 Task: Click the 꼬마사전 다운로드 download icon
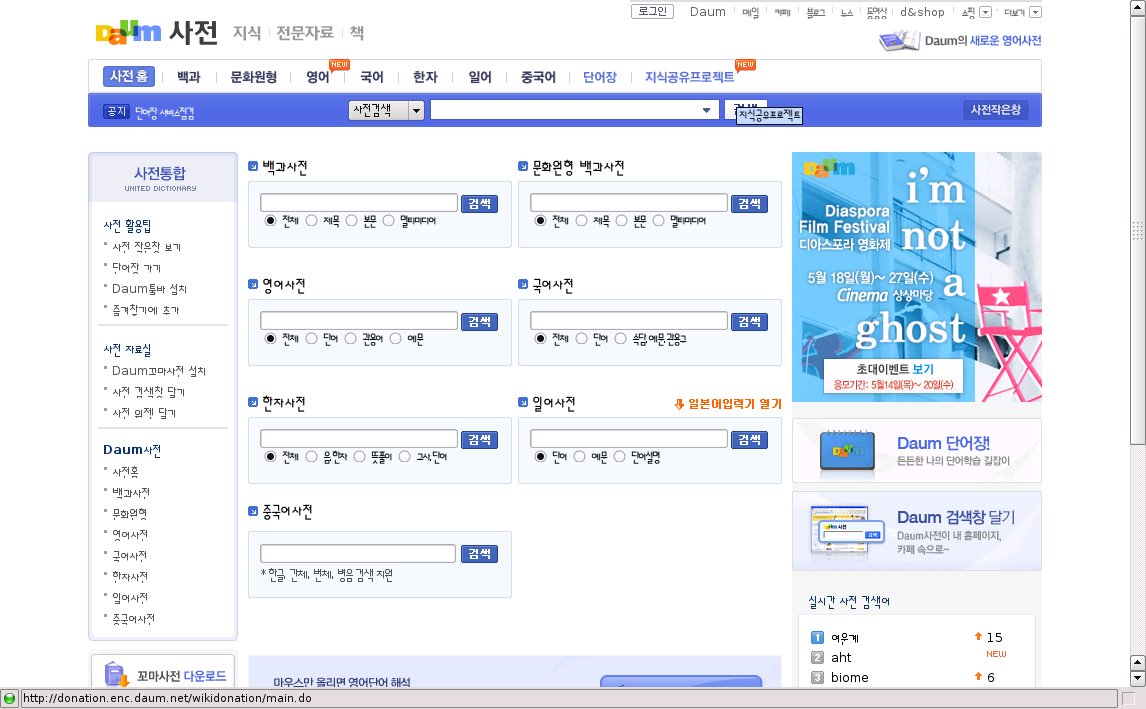click(117, 674)
